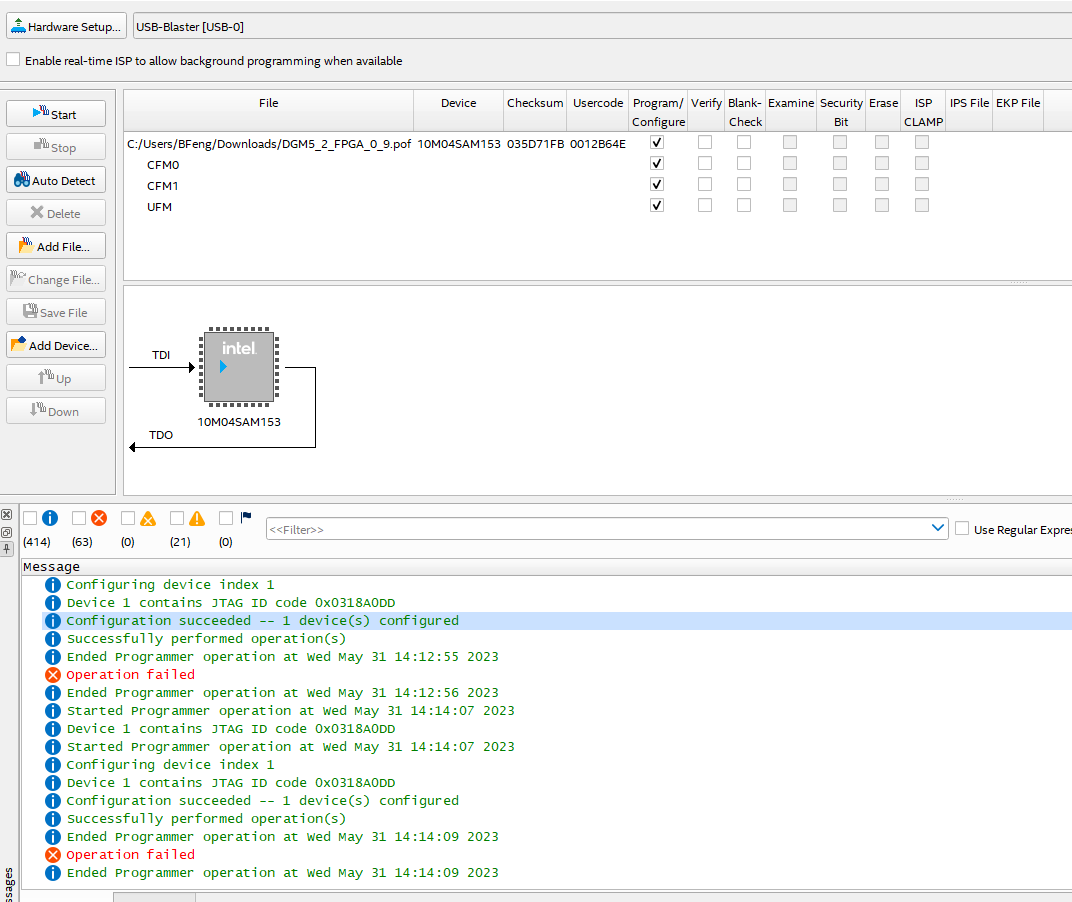Screen dimensions: 1072x902
Task: Click the float Messages panel icon
Action: 6,532
